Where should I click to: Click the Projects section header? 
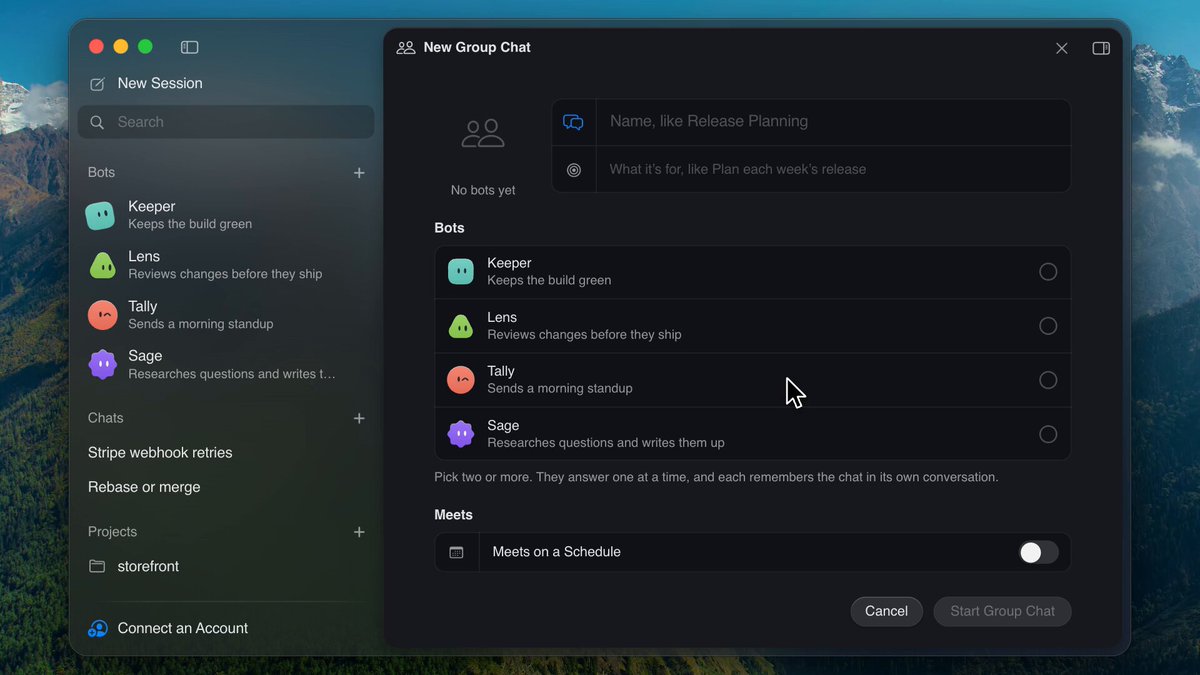tap(112, 532)
